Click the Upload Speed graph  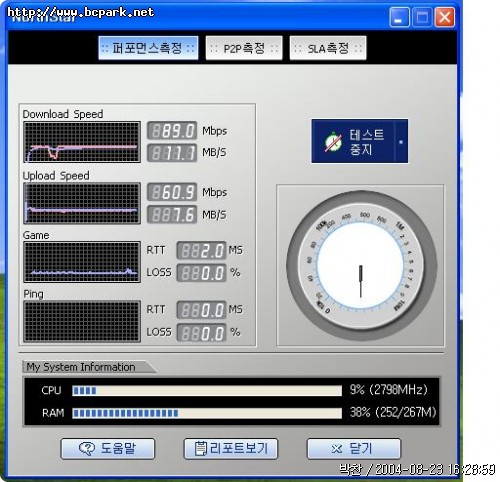[x=82, y=203]
